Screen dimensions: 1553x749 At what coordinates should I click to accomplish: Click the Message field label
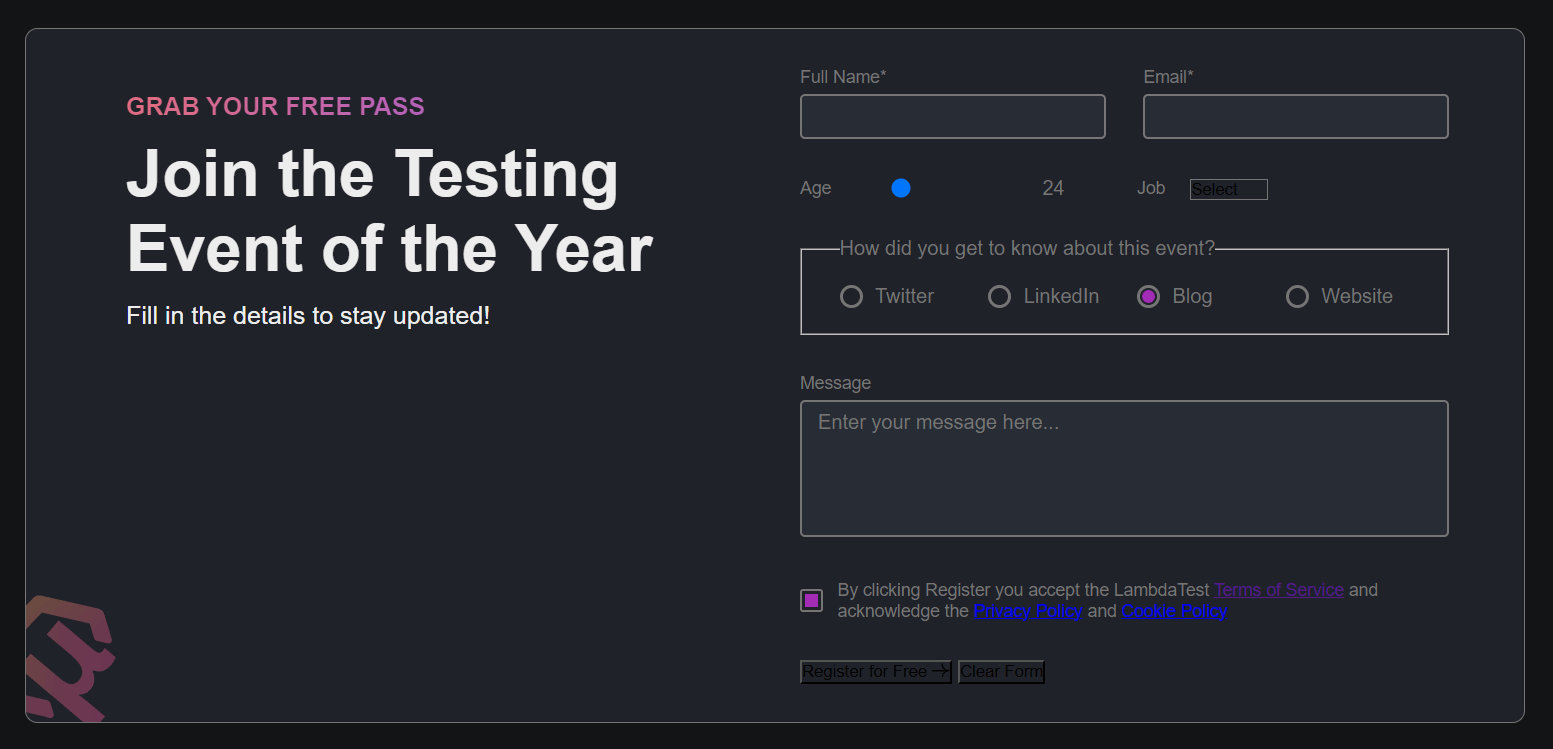835,383
